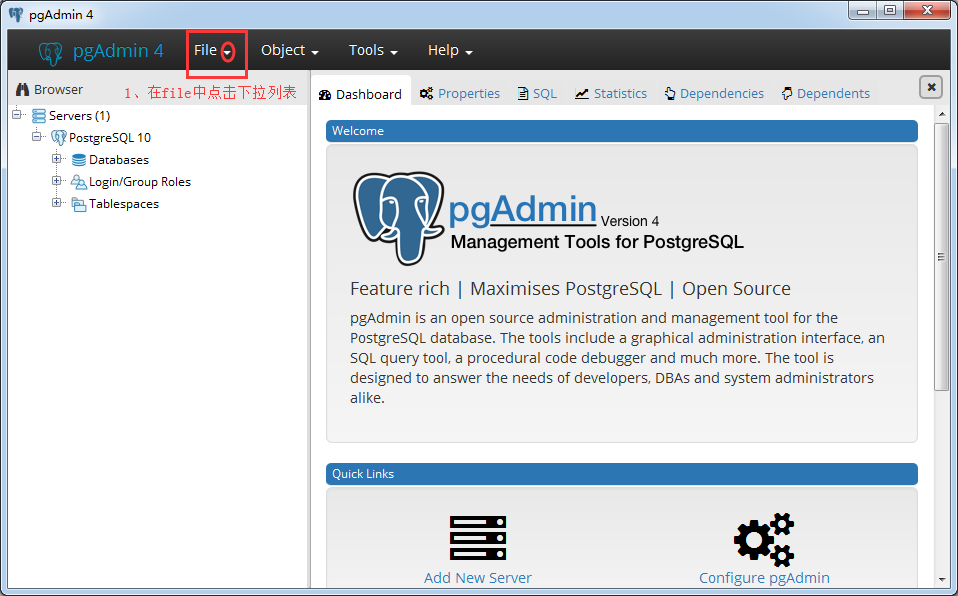The image size is (958, 596).
Task: Click the Dependents tab hand icon
Action: (x=787, y=94)
